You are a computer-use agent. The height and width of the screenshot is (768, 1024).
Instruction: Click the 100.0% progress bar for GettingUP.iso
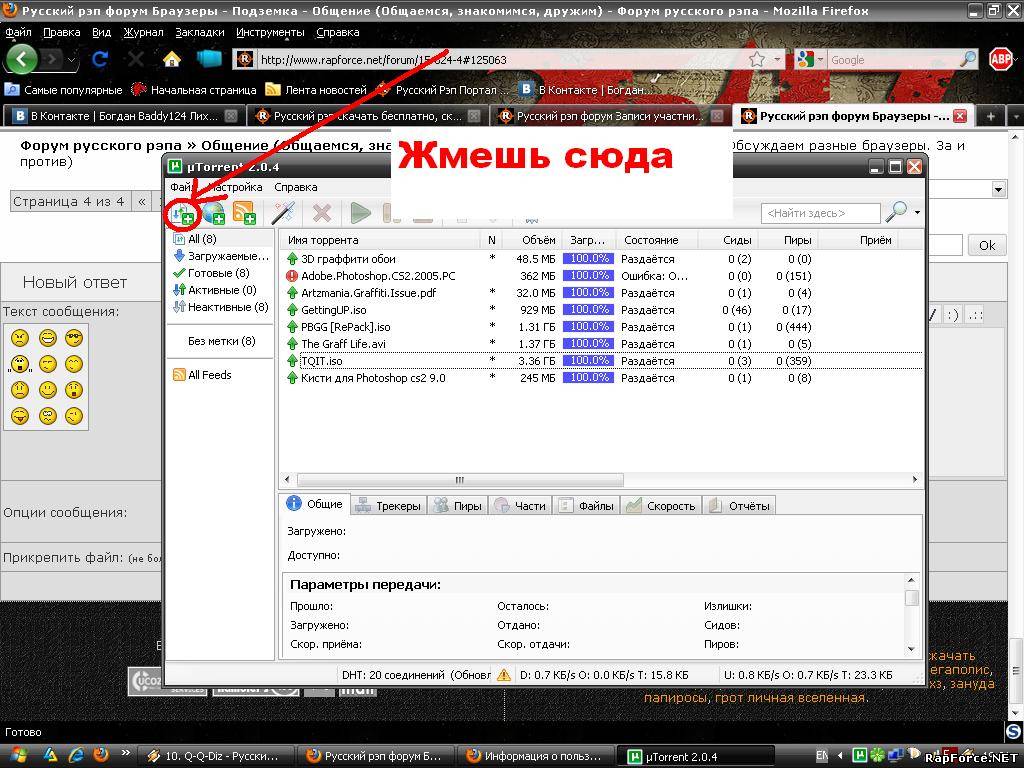point(588,310)
